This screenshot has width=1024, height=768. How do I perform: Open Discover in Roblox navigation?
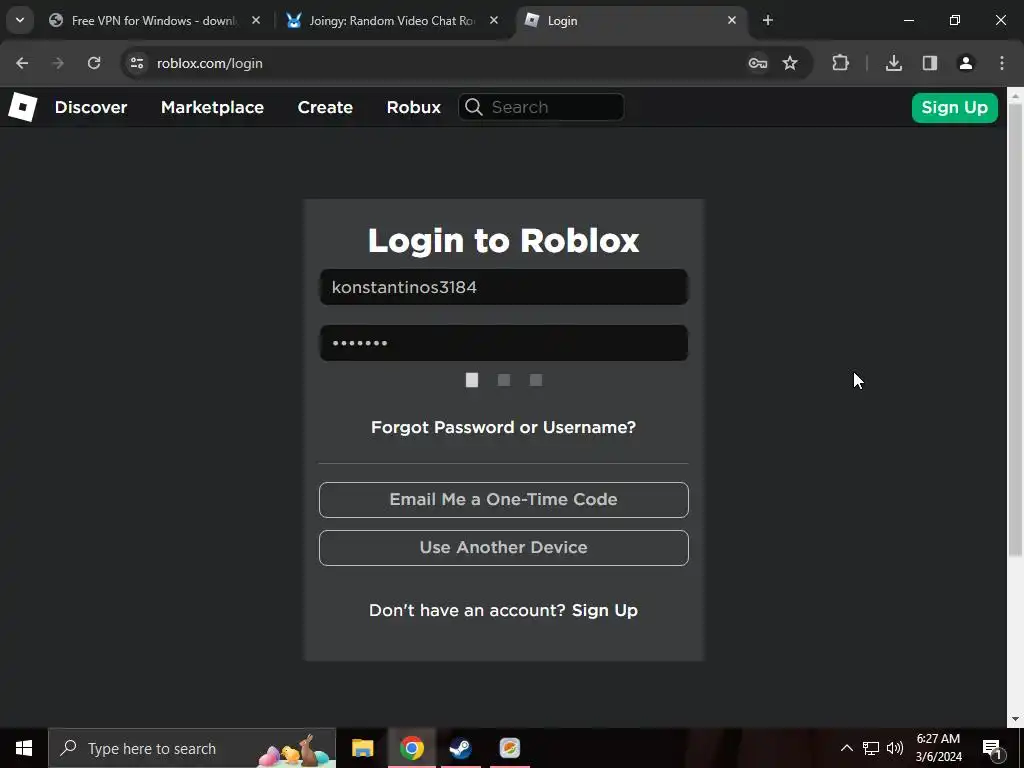point(91,107)
